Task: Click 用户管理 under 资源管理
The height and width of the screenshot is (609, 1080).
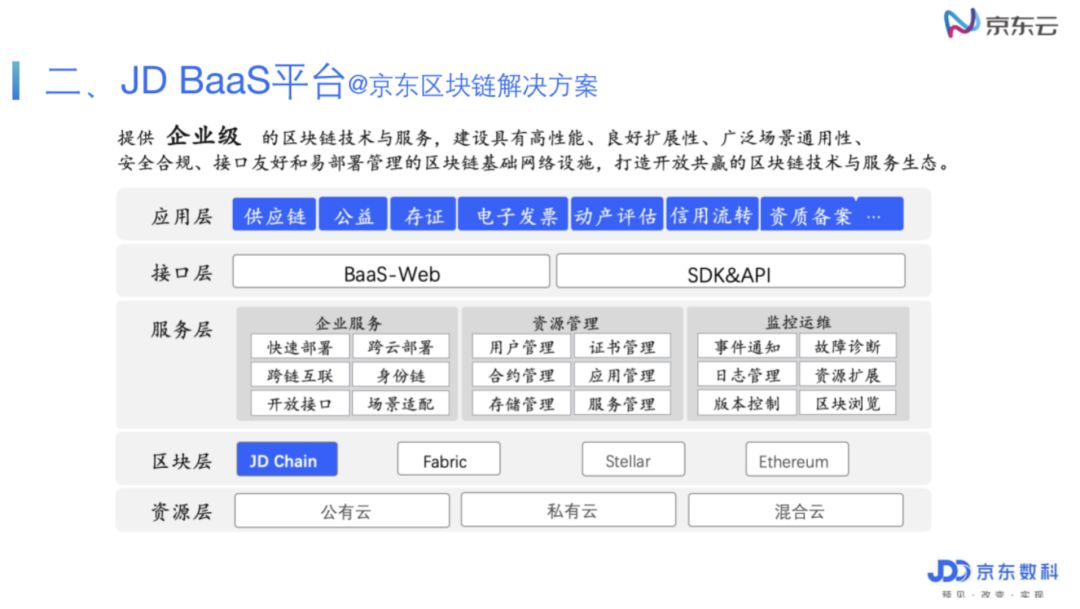Action: tap(521, 347)
